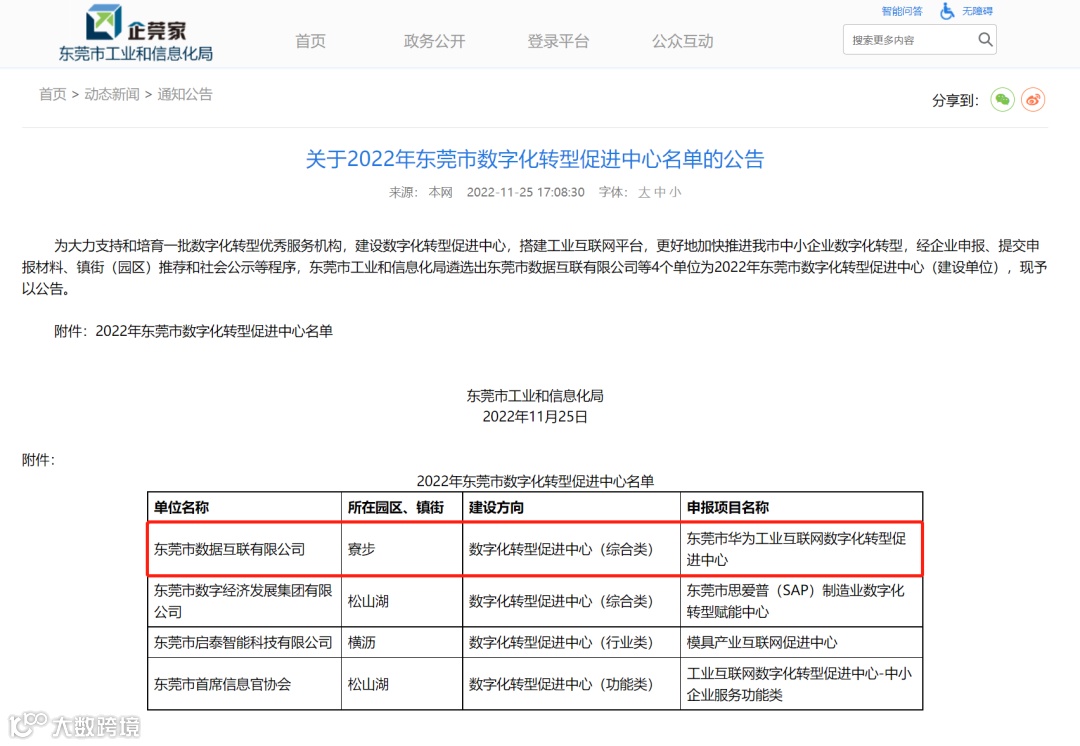Click cell 东莞市启泰智能科技有限公司
The width and height of the screenshot is (1080, 746).
(x=243, y=643)
